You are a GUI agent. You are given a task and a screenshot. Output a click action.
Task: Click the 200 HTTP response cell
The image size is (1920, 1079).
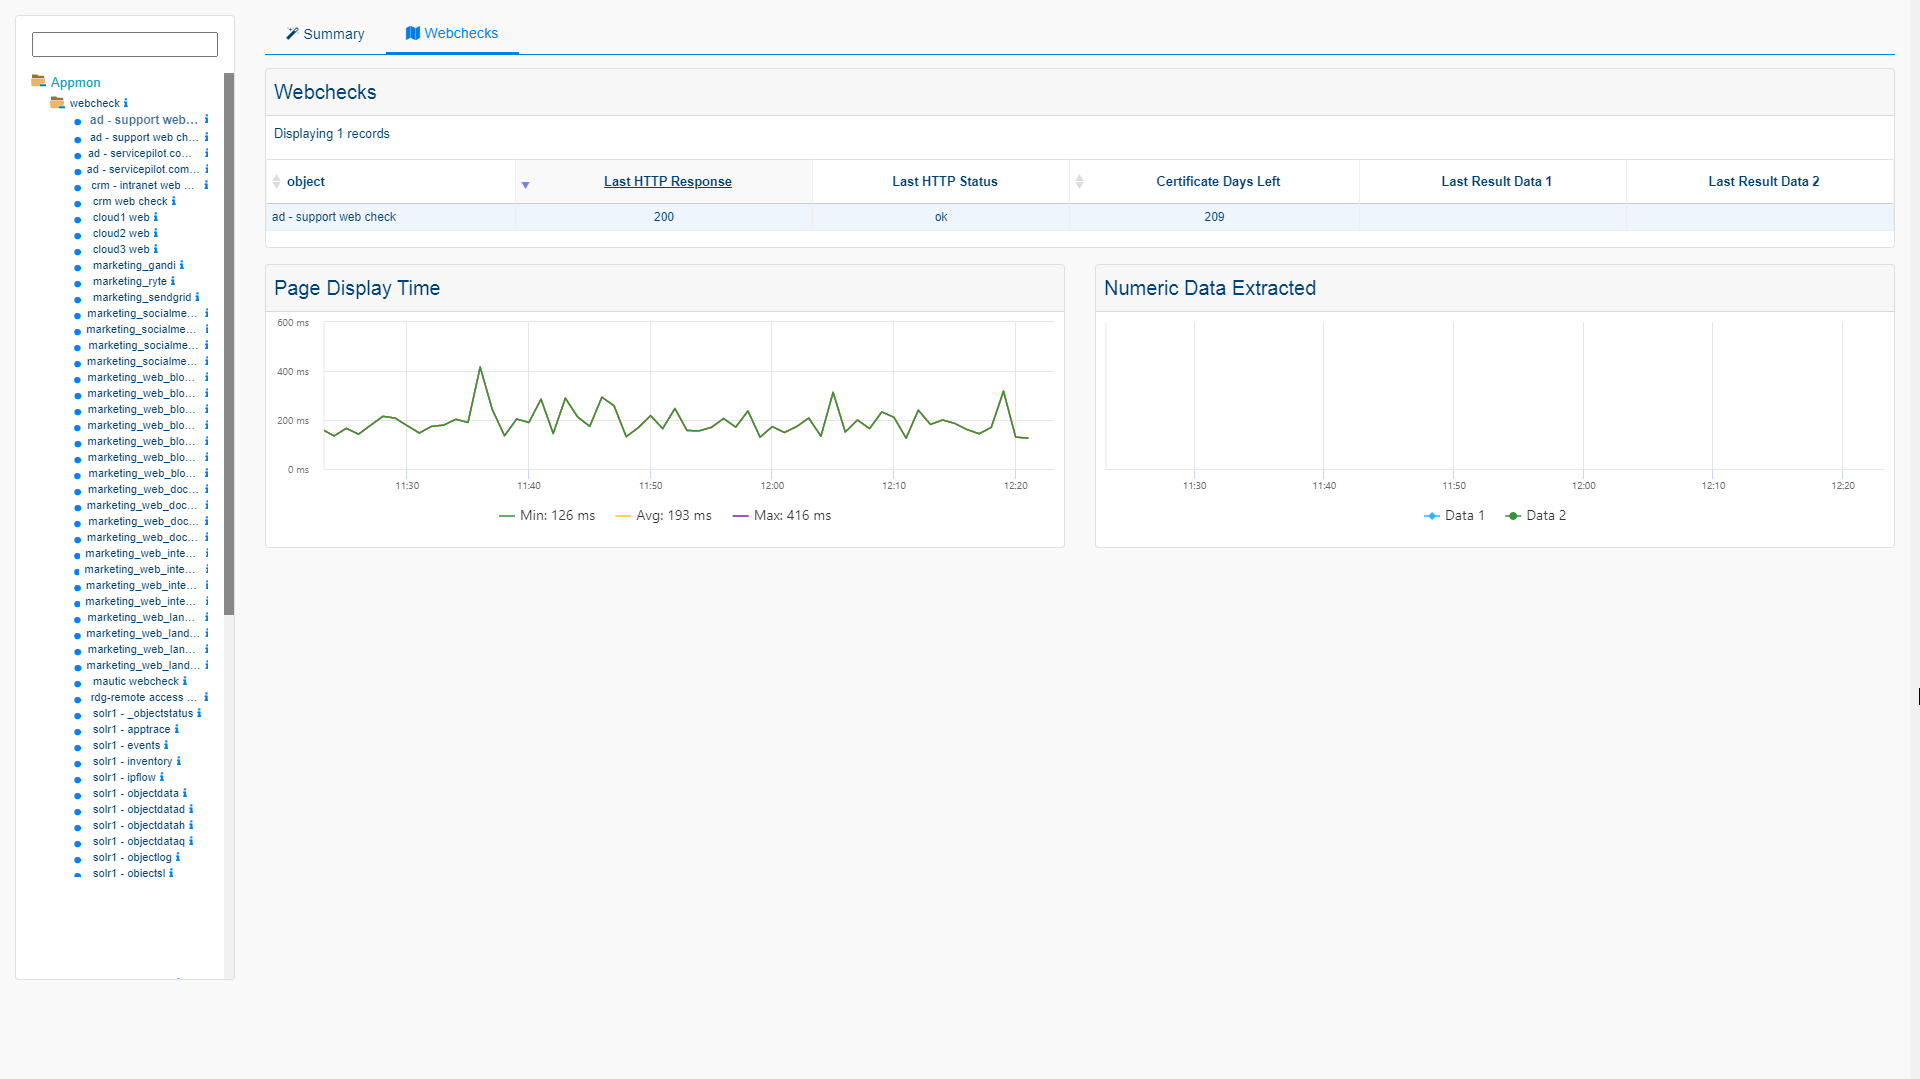pos(664,217)
